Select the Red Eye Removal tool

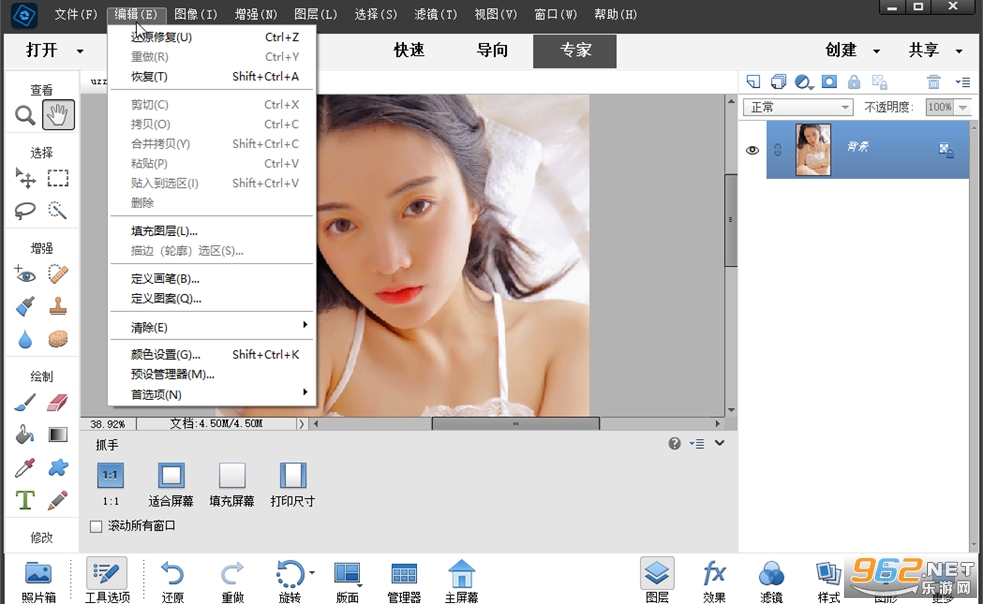pos(25,274)
